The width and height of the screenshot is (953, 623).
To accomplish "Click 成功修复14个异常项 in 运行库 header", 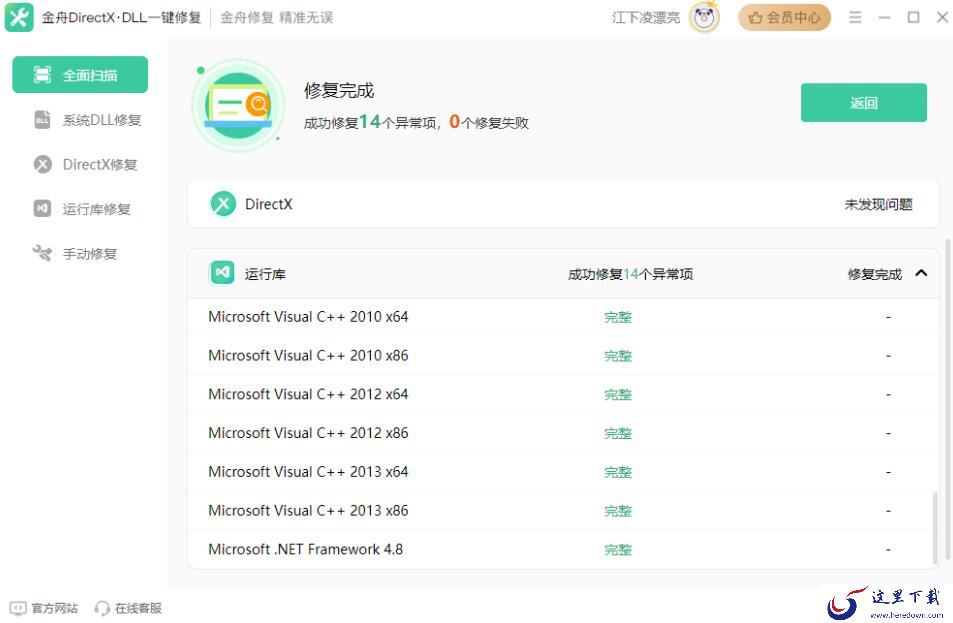I will pyautogui.click(x=630, y=274).
